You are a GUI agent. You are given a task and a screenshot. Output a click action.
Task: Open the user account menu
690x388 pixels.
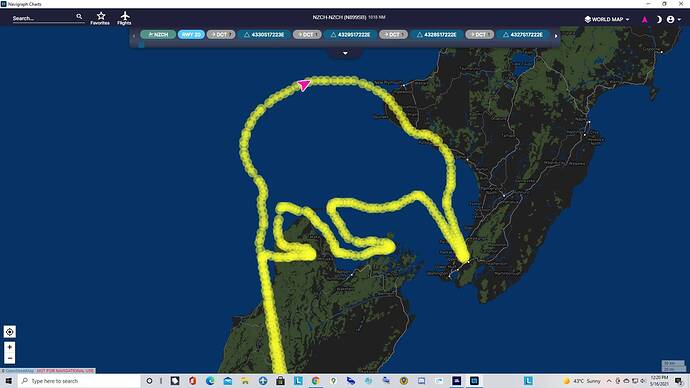(674, 19)
